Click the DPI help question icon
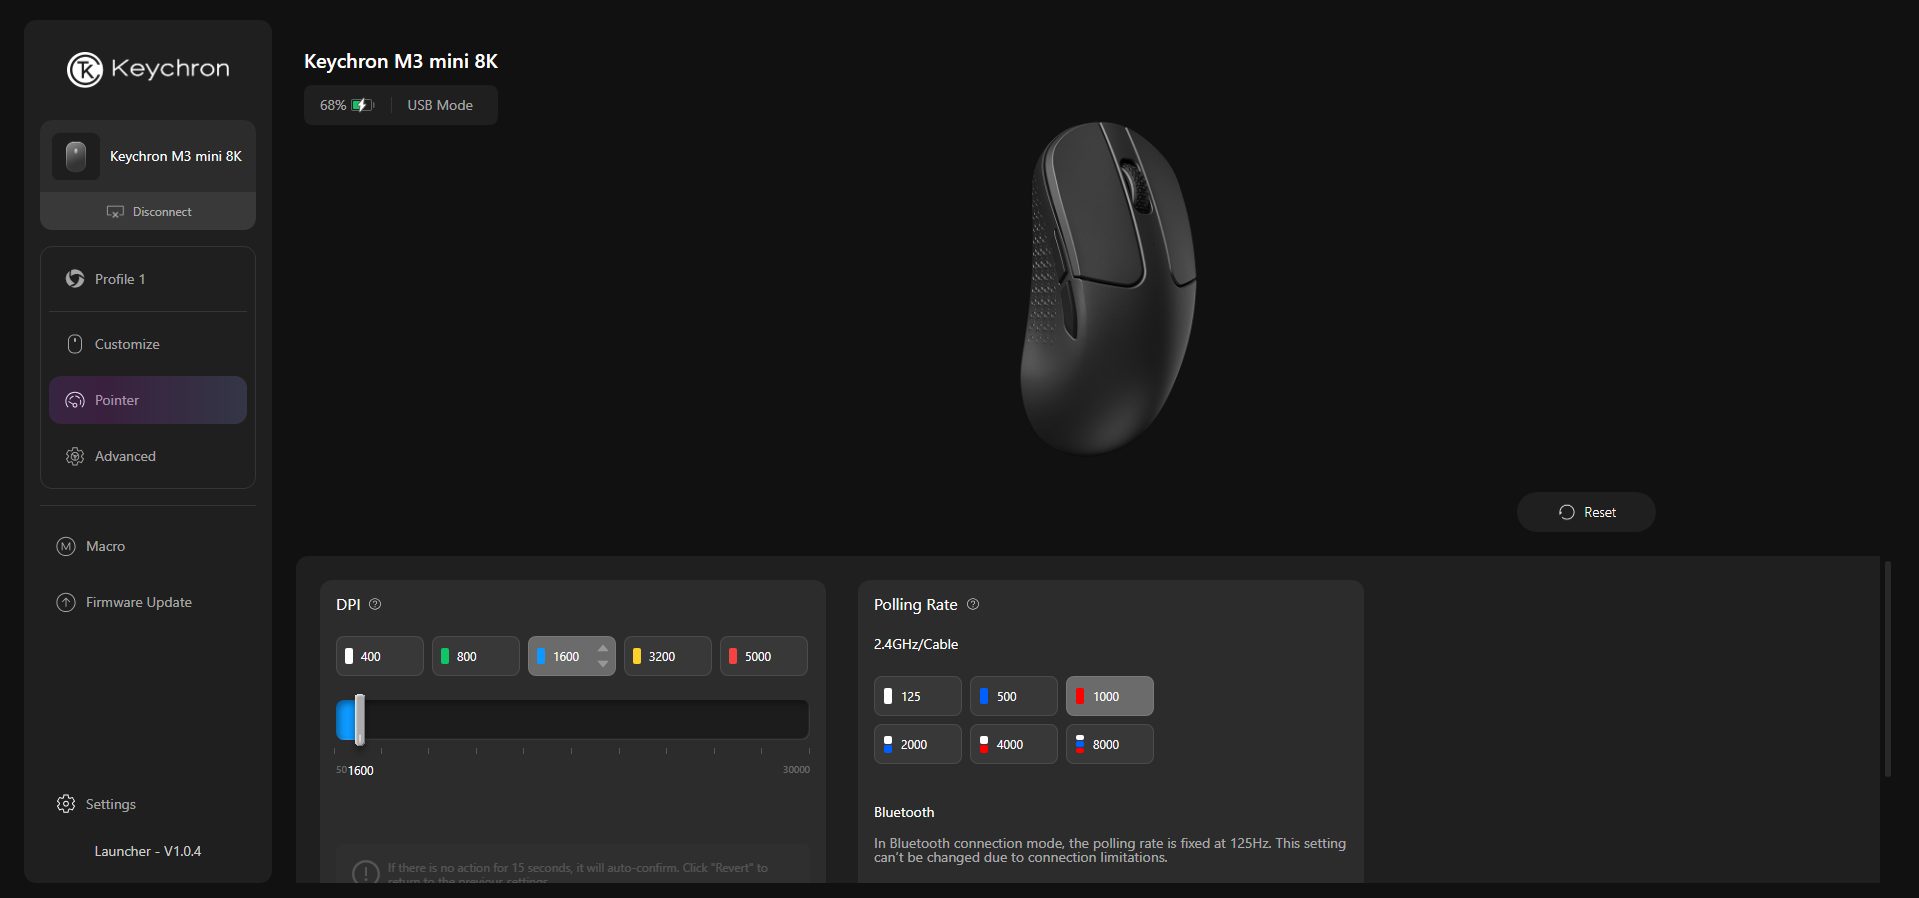1919x898 pixels. pyautogui.click(x=375, y=604)
